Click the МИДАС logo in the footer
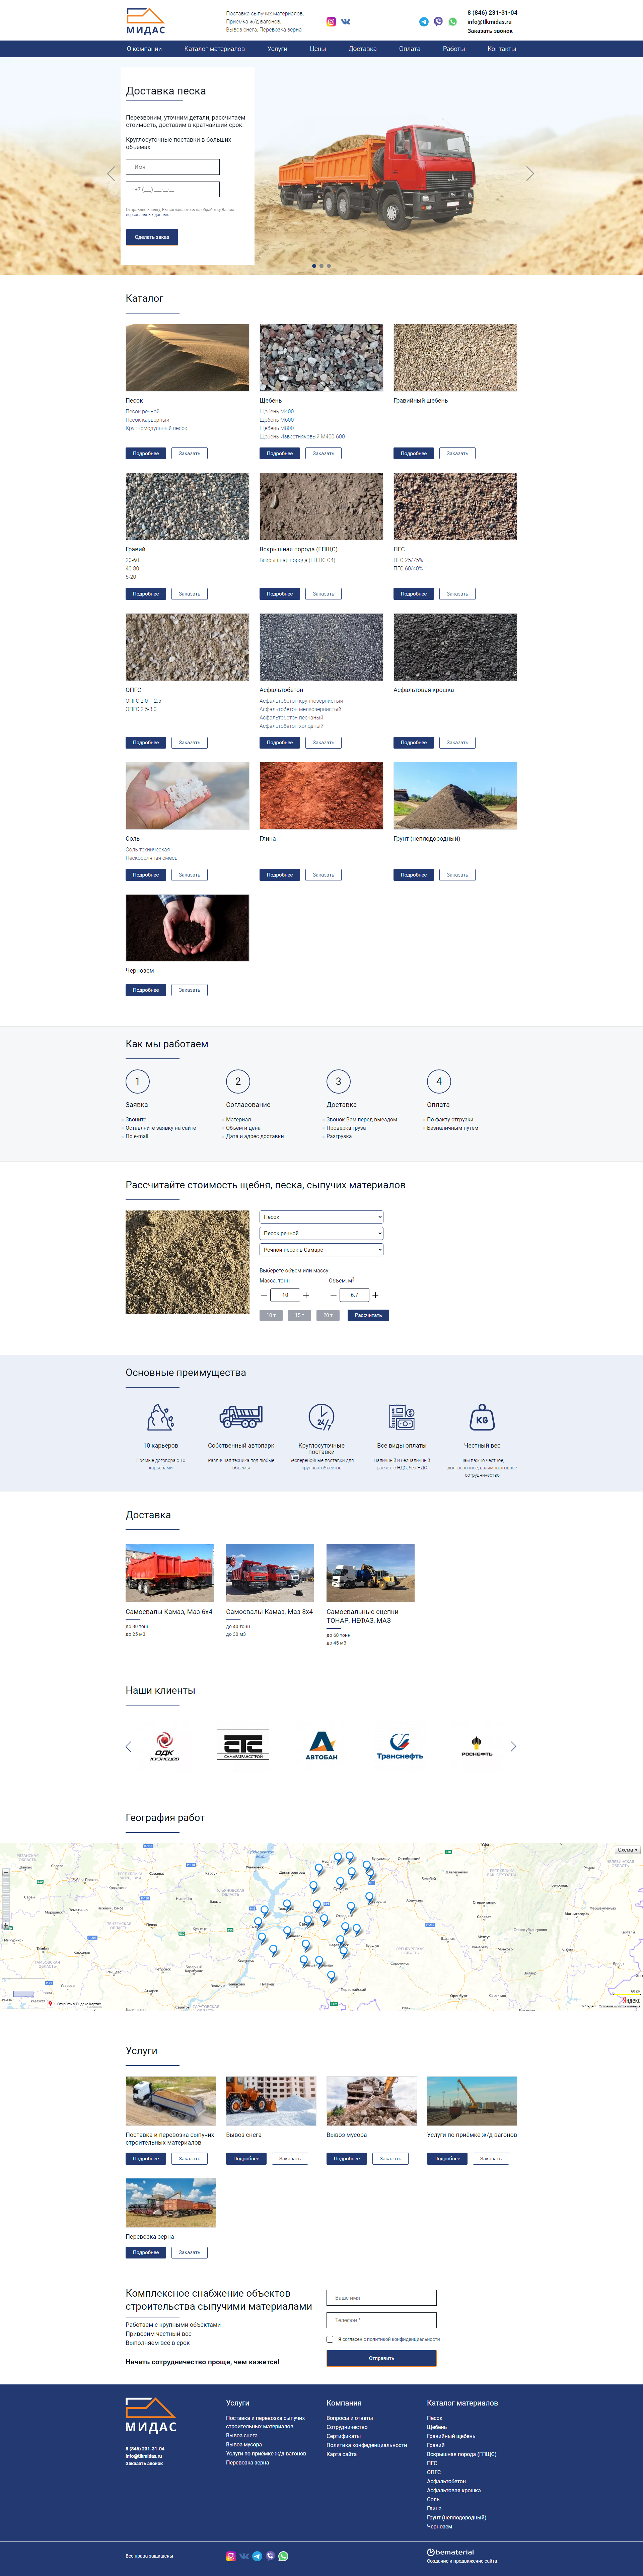This screenshot has height=2576, width=643. (151, 2415)
